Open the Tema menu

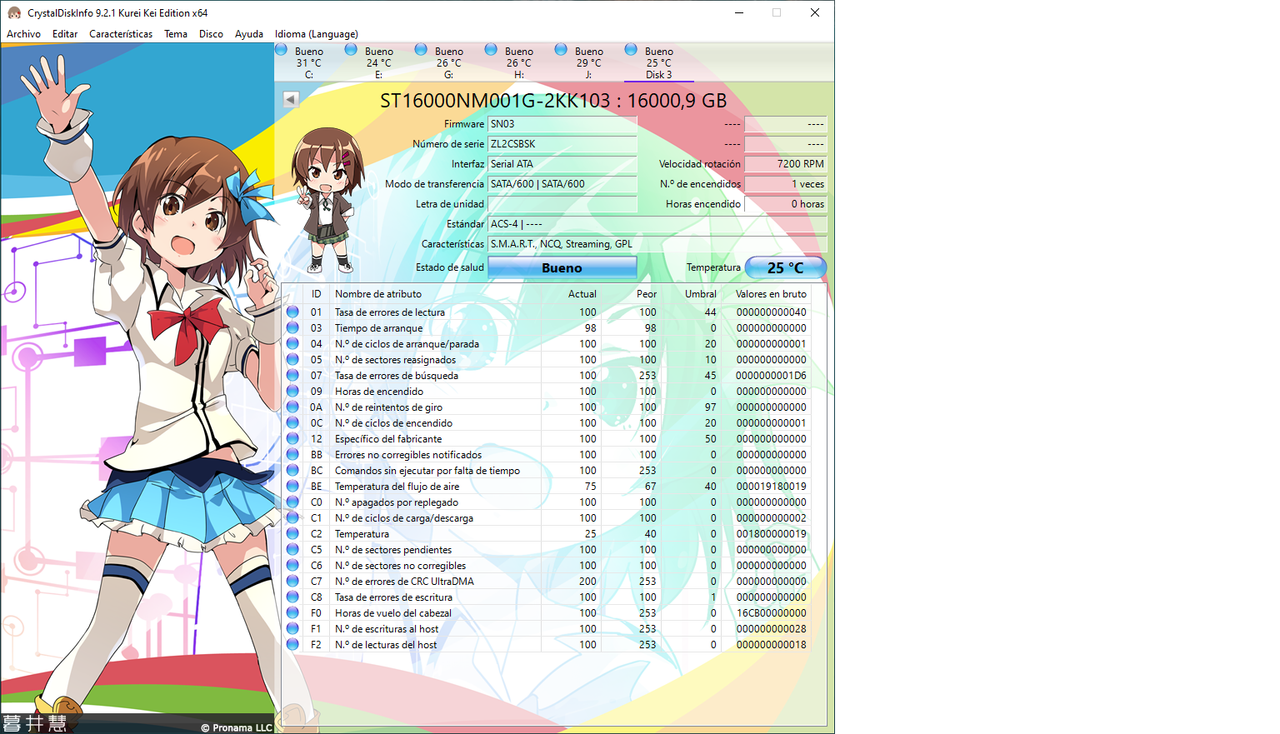tap(176, 34)
